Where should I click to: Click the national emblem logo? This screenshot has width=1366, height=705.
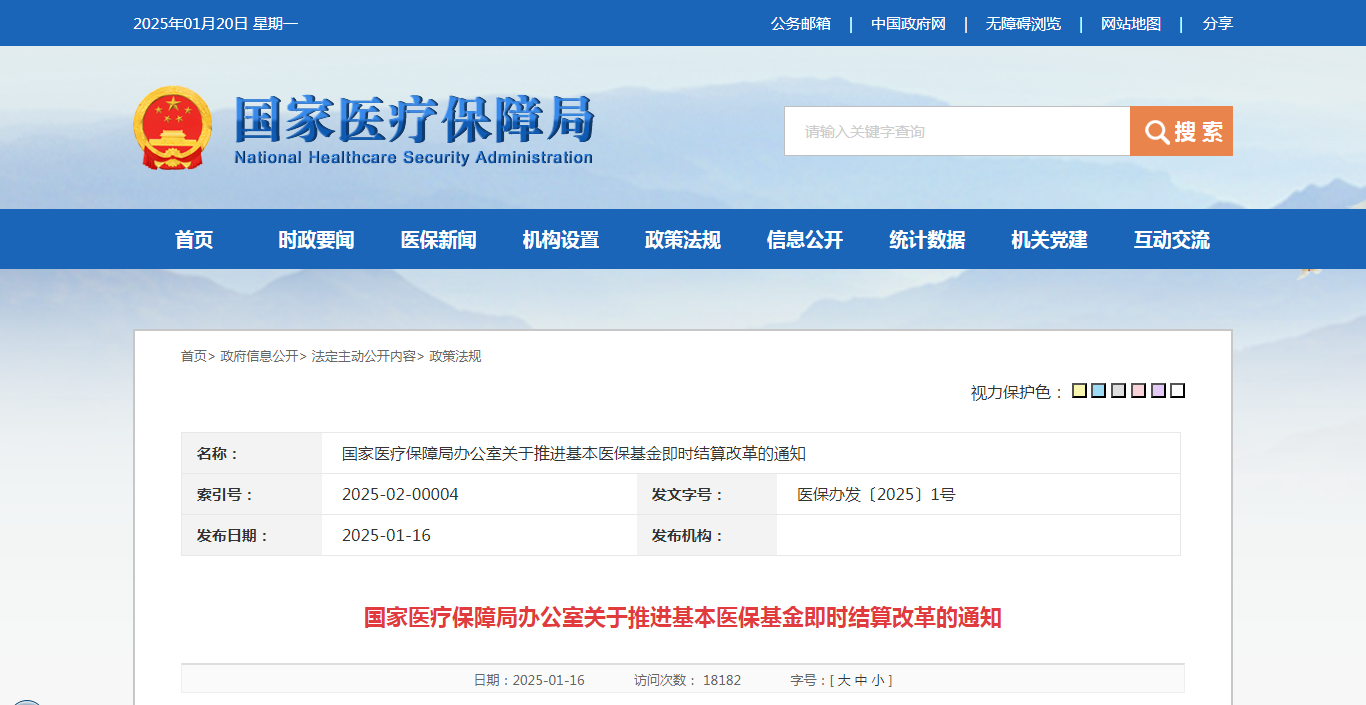[x=172, y=128]
